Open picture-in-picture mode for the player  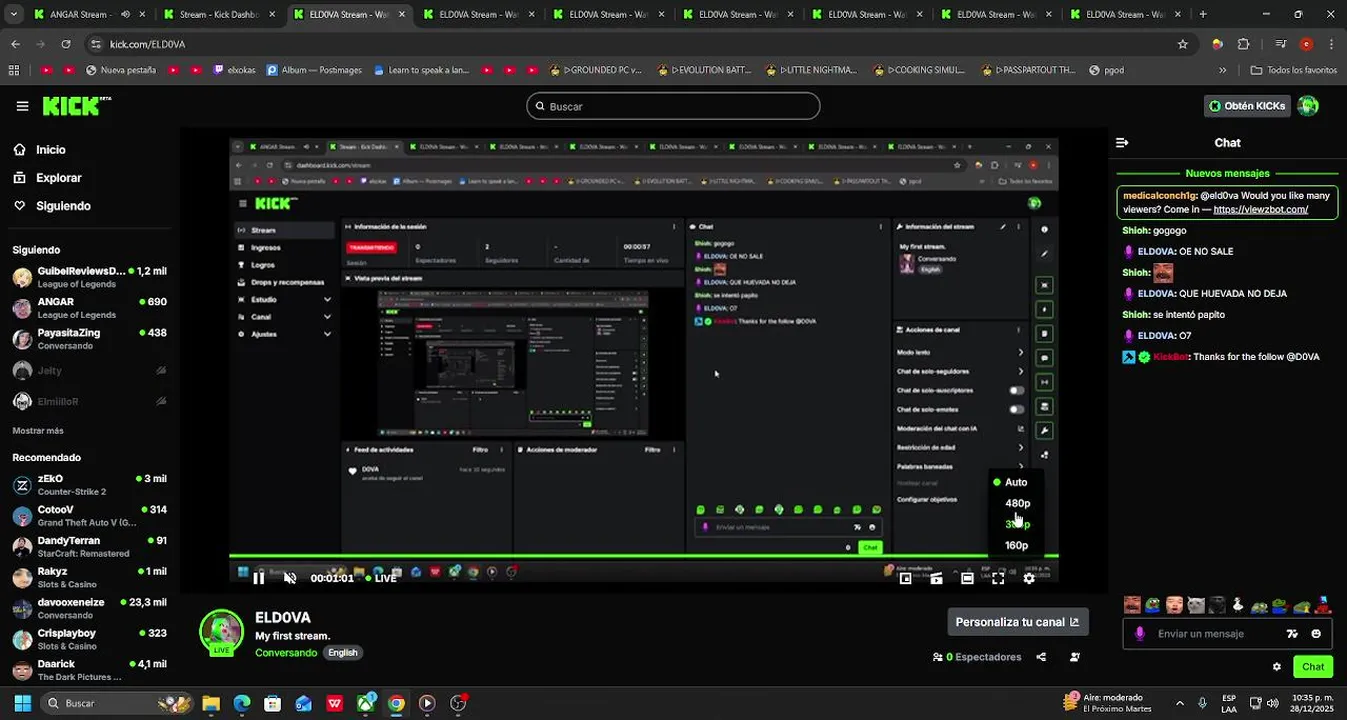pos(906,578)
